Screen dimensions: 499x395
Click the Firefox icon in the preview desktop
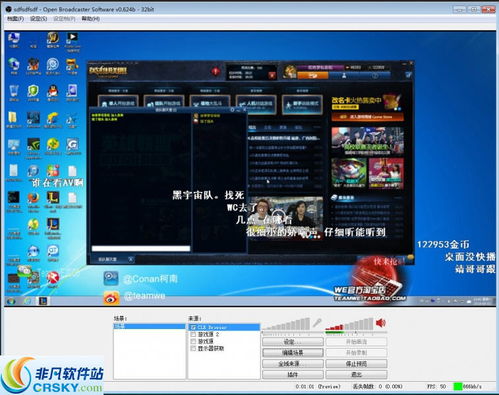[x=33, y=198]
